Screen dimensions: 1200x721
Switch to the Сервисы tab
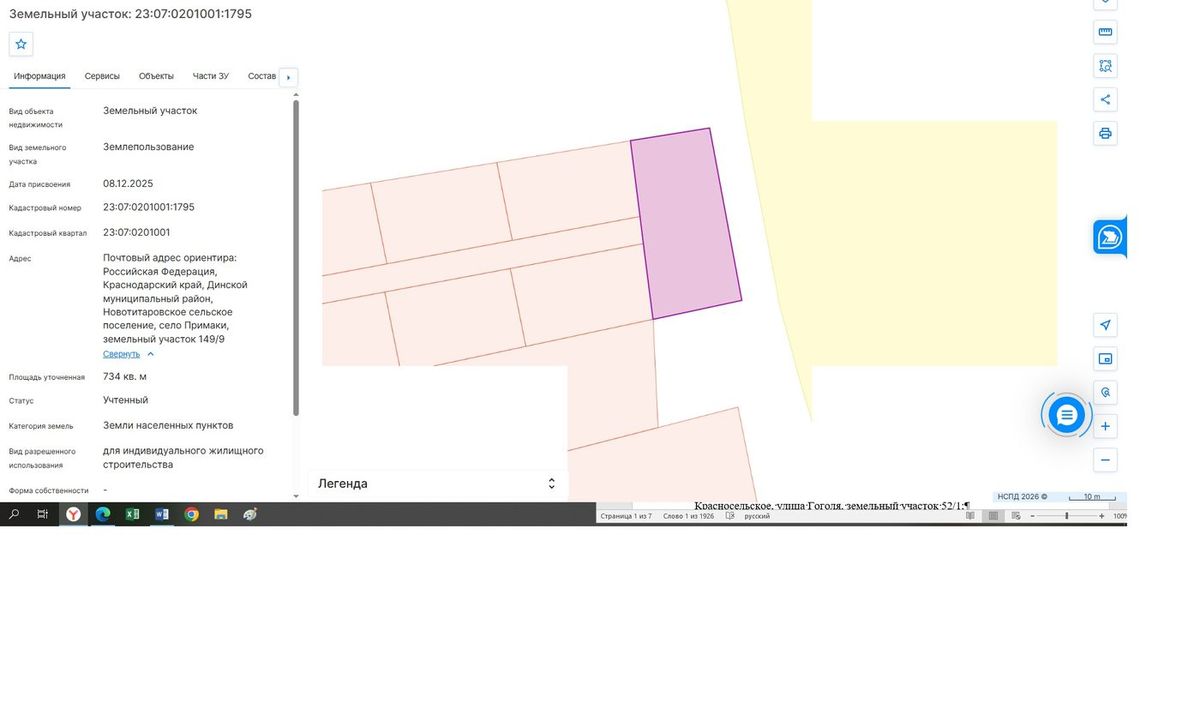[x=102, y=76]
